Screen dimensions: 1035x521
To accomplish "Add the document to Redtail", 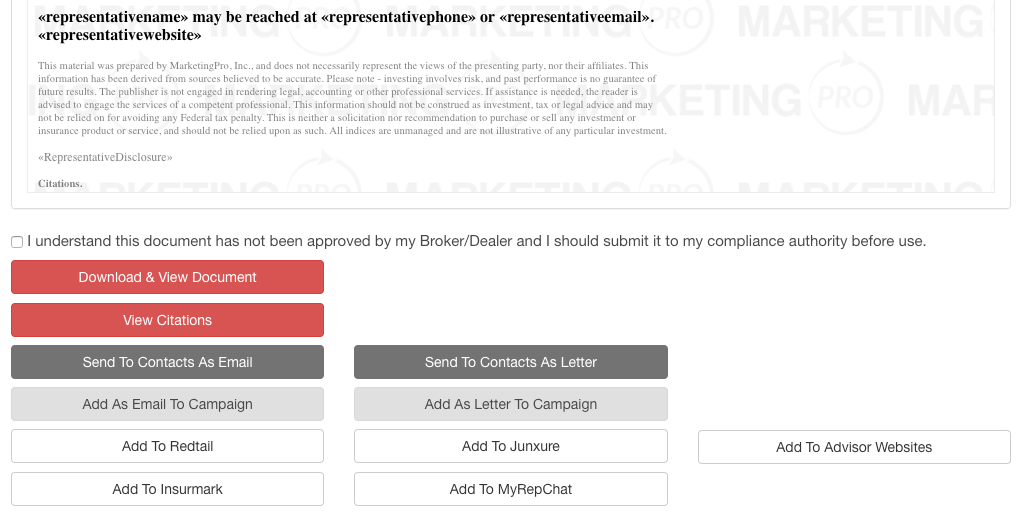I will [x=167, y=446].
